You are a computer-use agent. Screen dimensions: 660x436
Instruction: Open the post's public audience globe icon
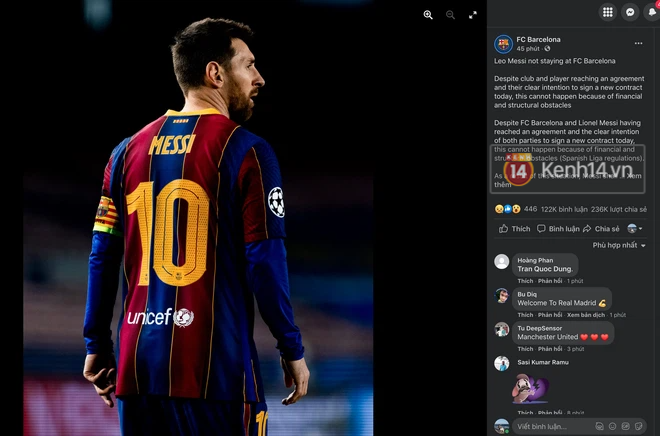click(547, 49)
